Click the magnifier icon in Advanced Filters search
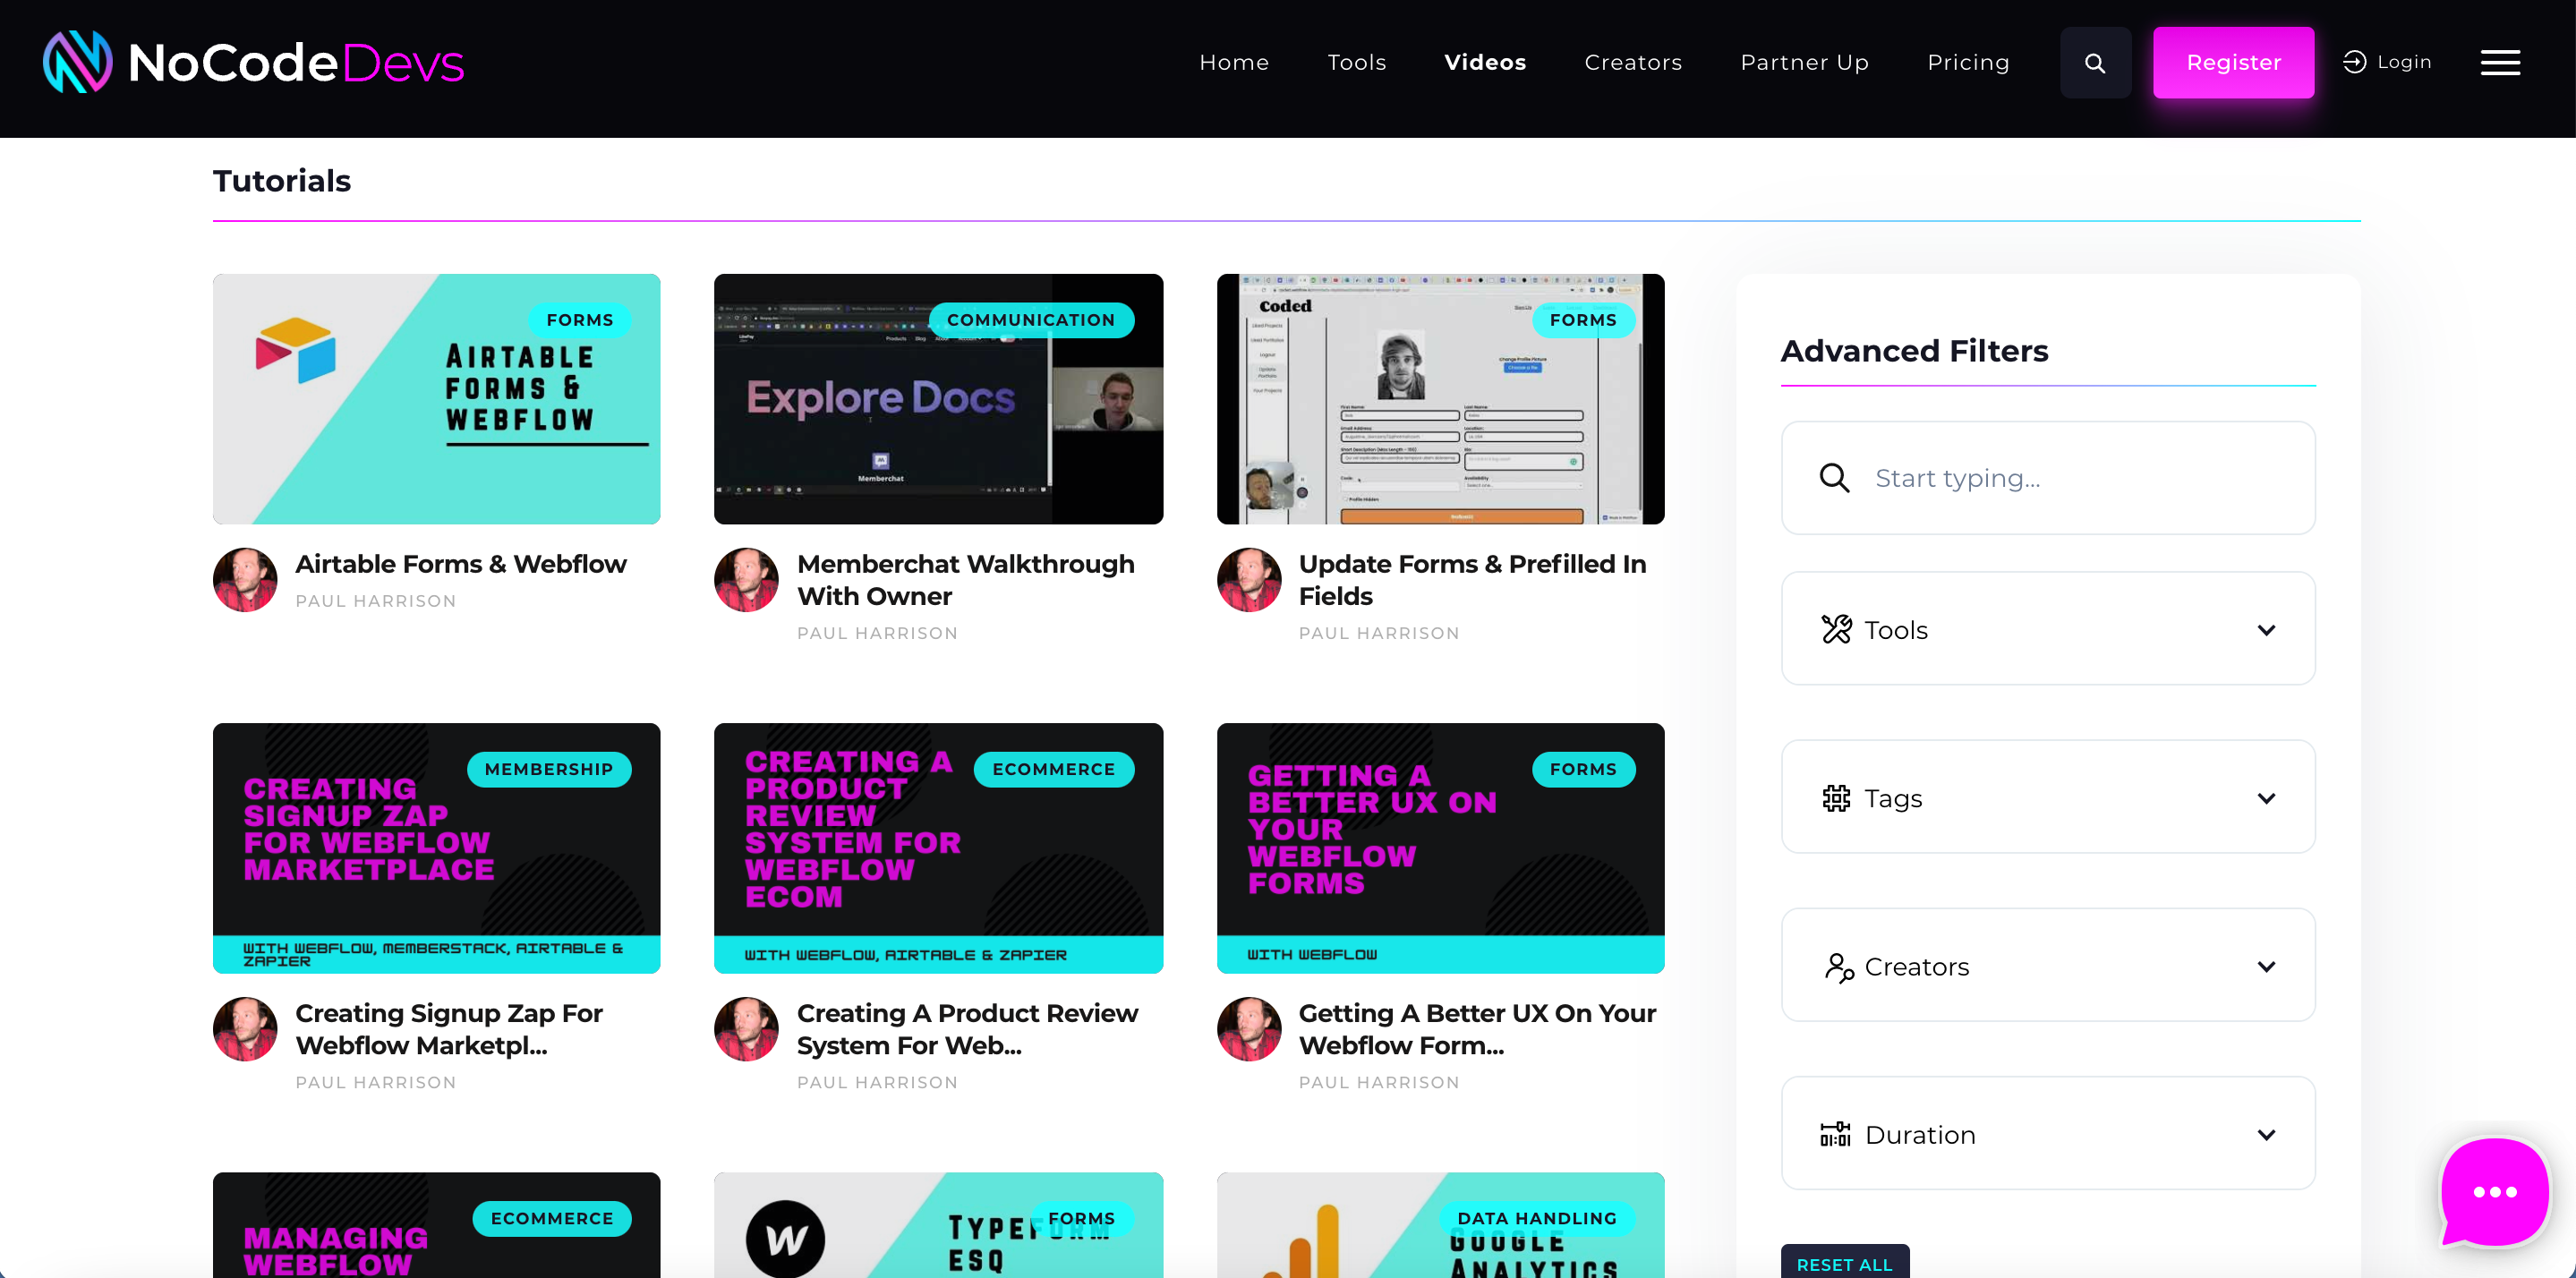This screenshot has width=2576, height=1278. pos(1834,478)
